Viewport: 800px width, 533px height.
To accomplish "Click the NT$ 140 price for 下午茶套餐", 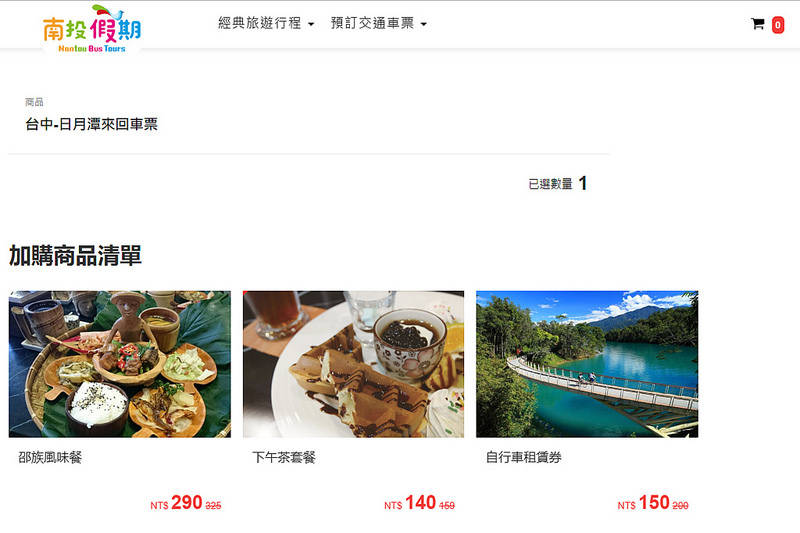I will (419, 503).
